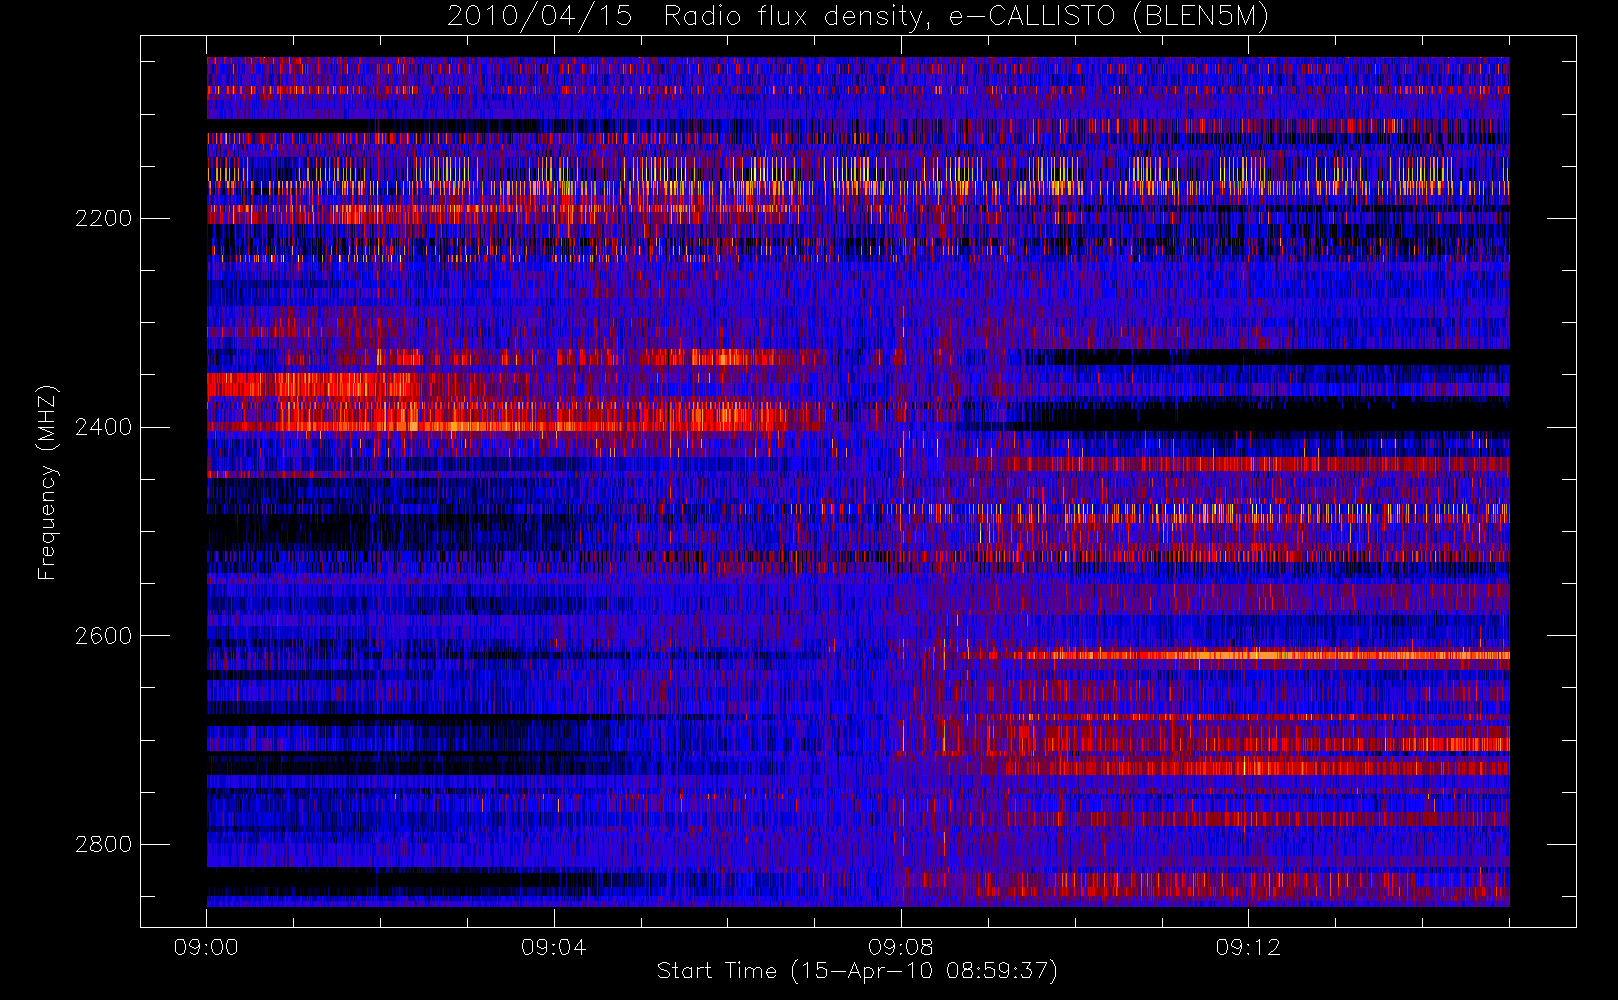Click the 09:04 time tick label

pyautogui.click(x=553, y=947)
